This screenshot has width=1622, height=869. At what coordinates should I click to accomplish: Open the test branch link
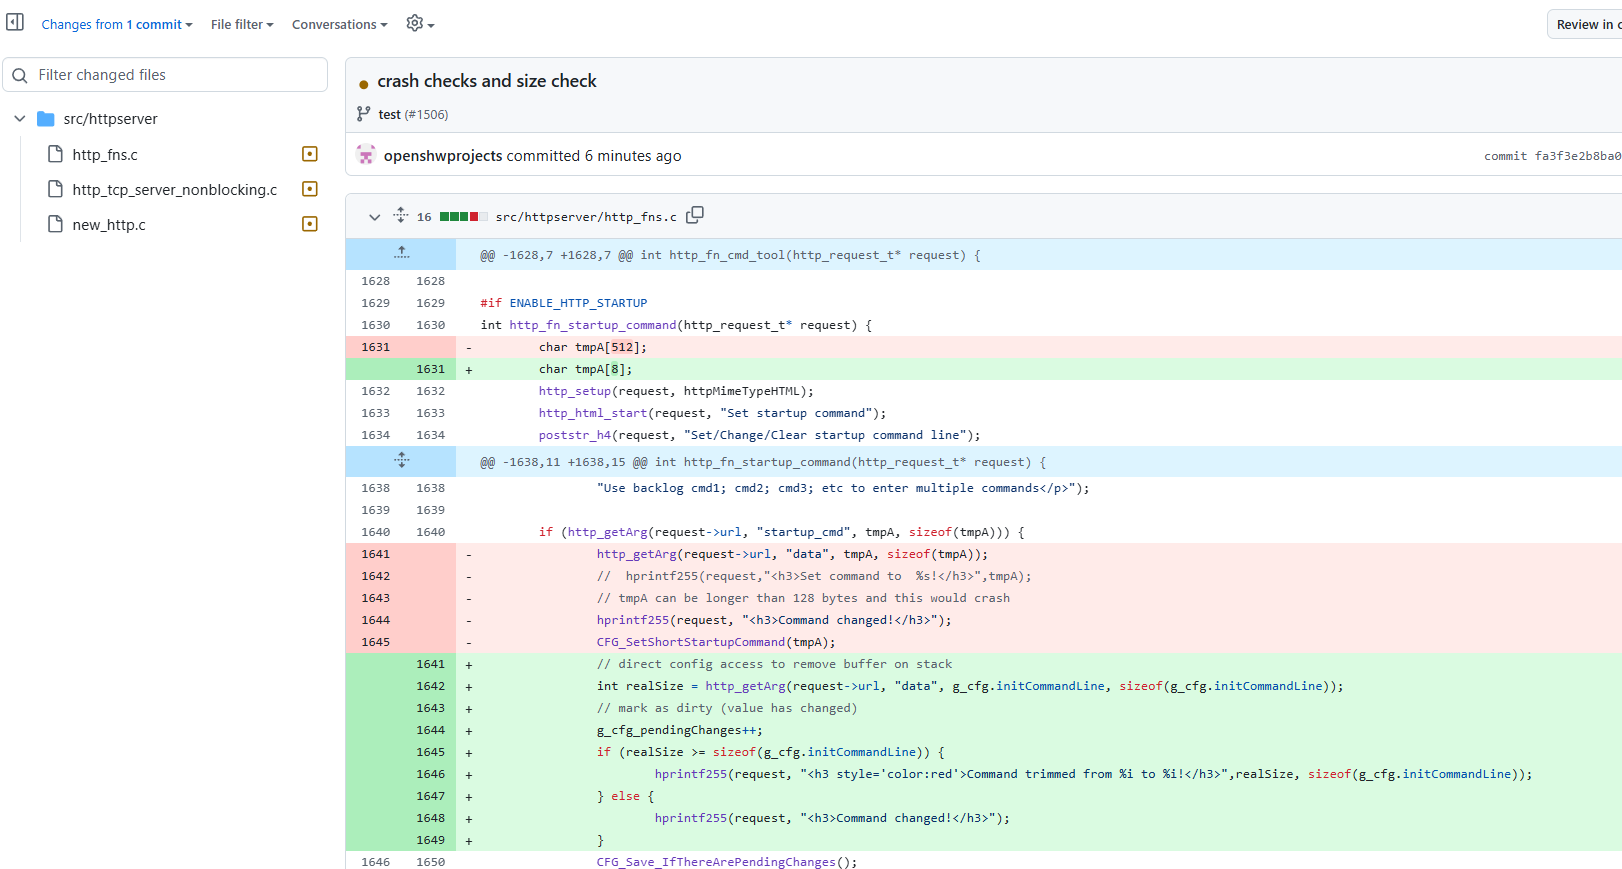click(x=390, y=115)
